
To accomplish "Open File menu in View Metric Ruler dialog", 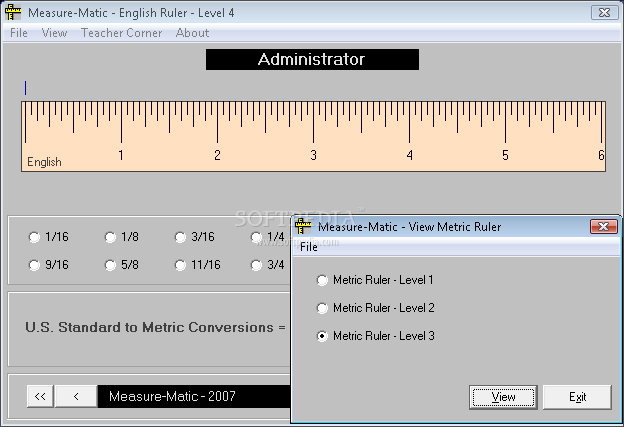I will [309, 247].
